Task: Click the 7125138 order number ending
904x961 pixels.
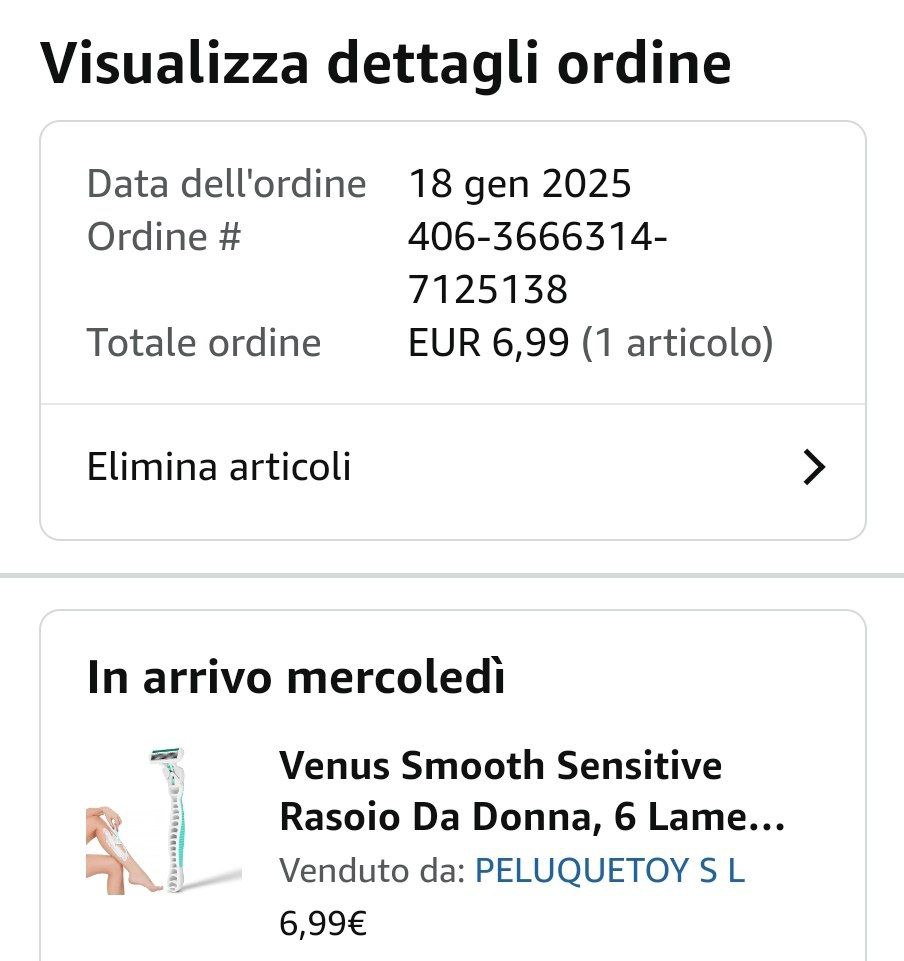Action: click(488, 290)
